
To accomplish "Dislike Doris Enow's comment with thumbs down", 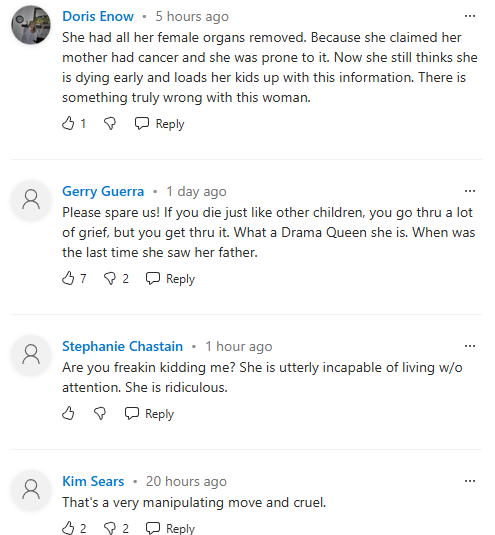I will 110,124.
